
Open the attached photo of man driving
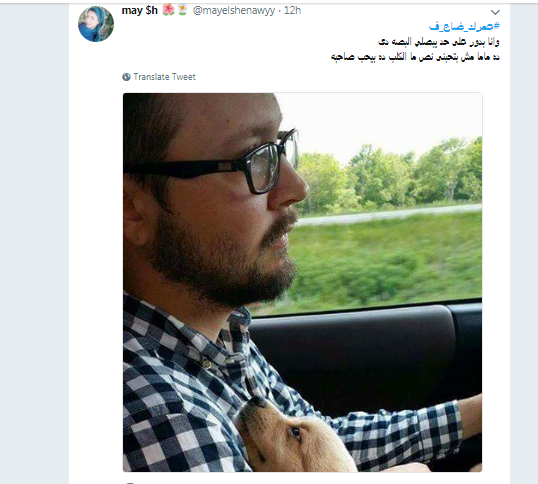click(x=302, y=282)
